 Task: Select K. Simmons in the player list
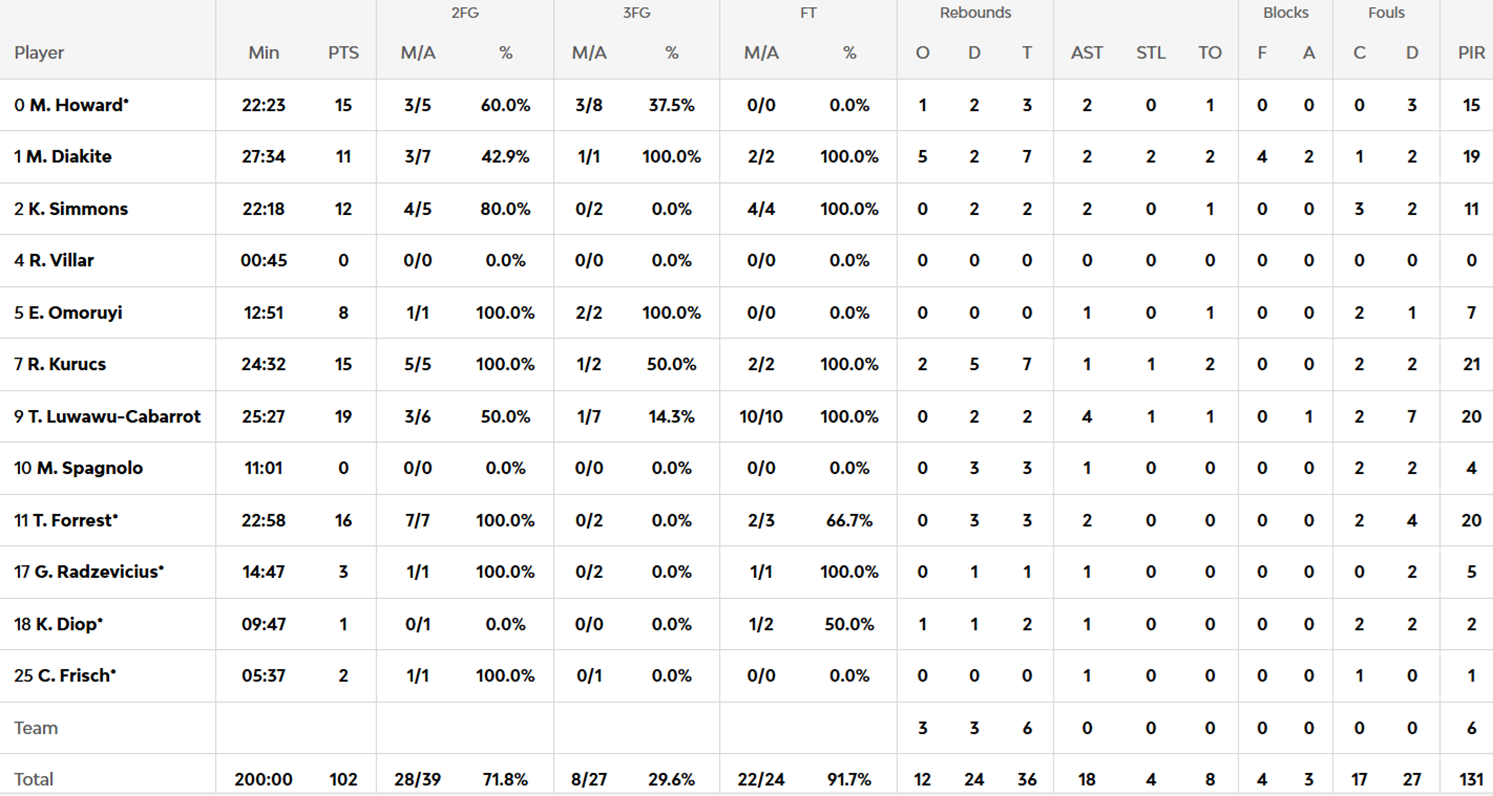[78, 209]
